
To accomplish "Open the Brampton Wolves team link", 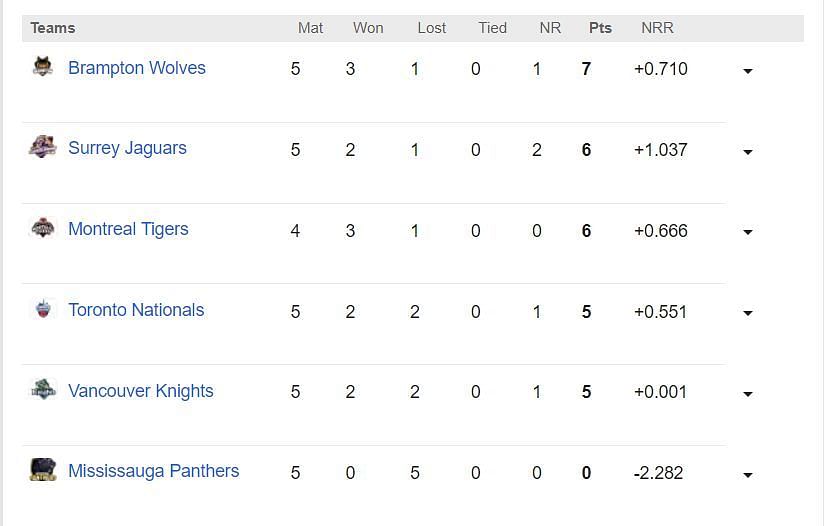I will tap(137, 68).
